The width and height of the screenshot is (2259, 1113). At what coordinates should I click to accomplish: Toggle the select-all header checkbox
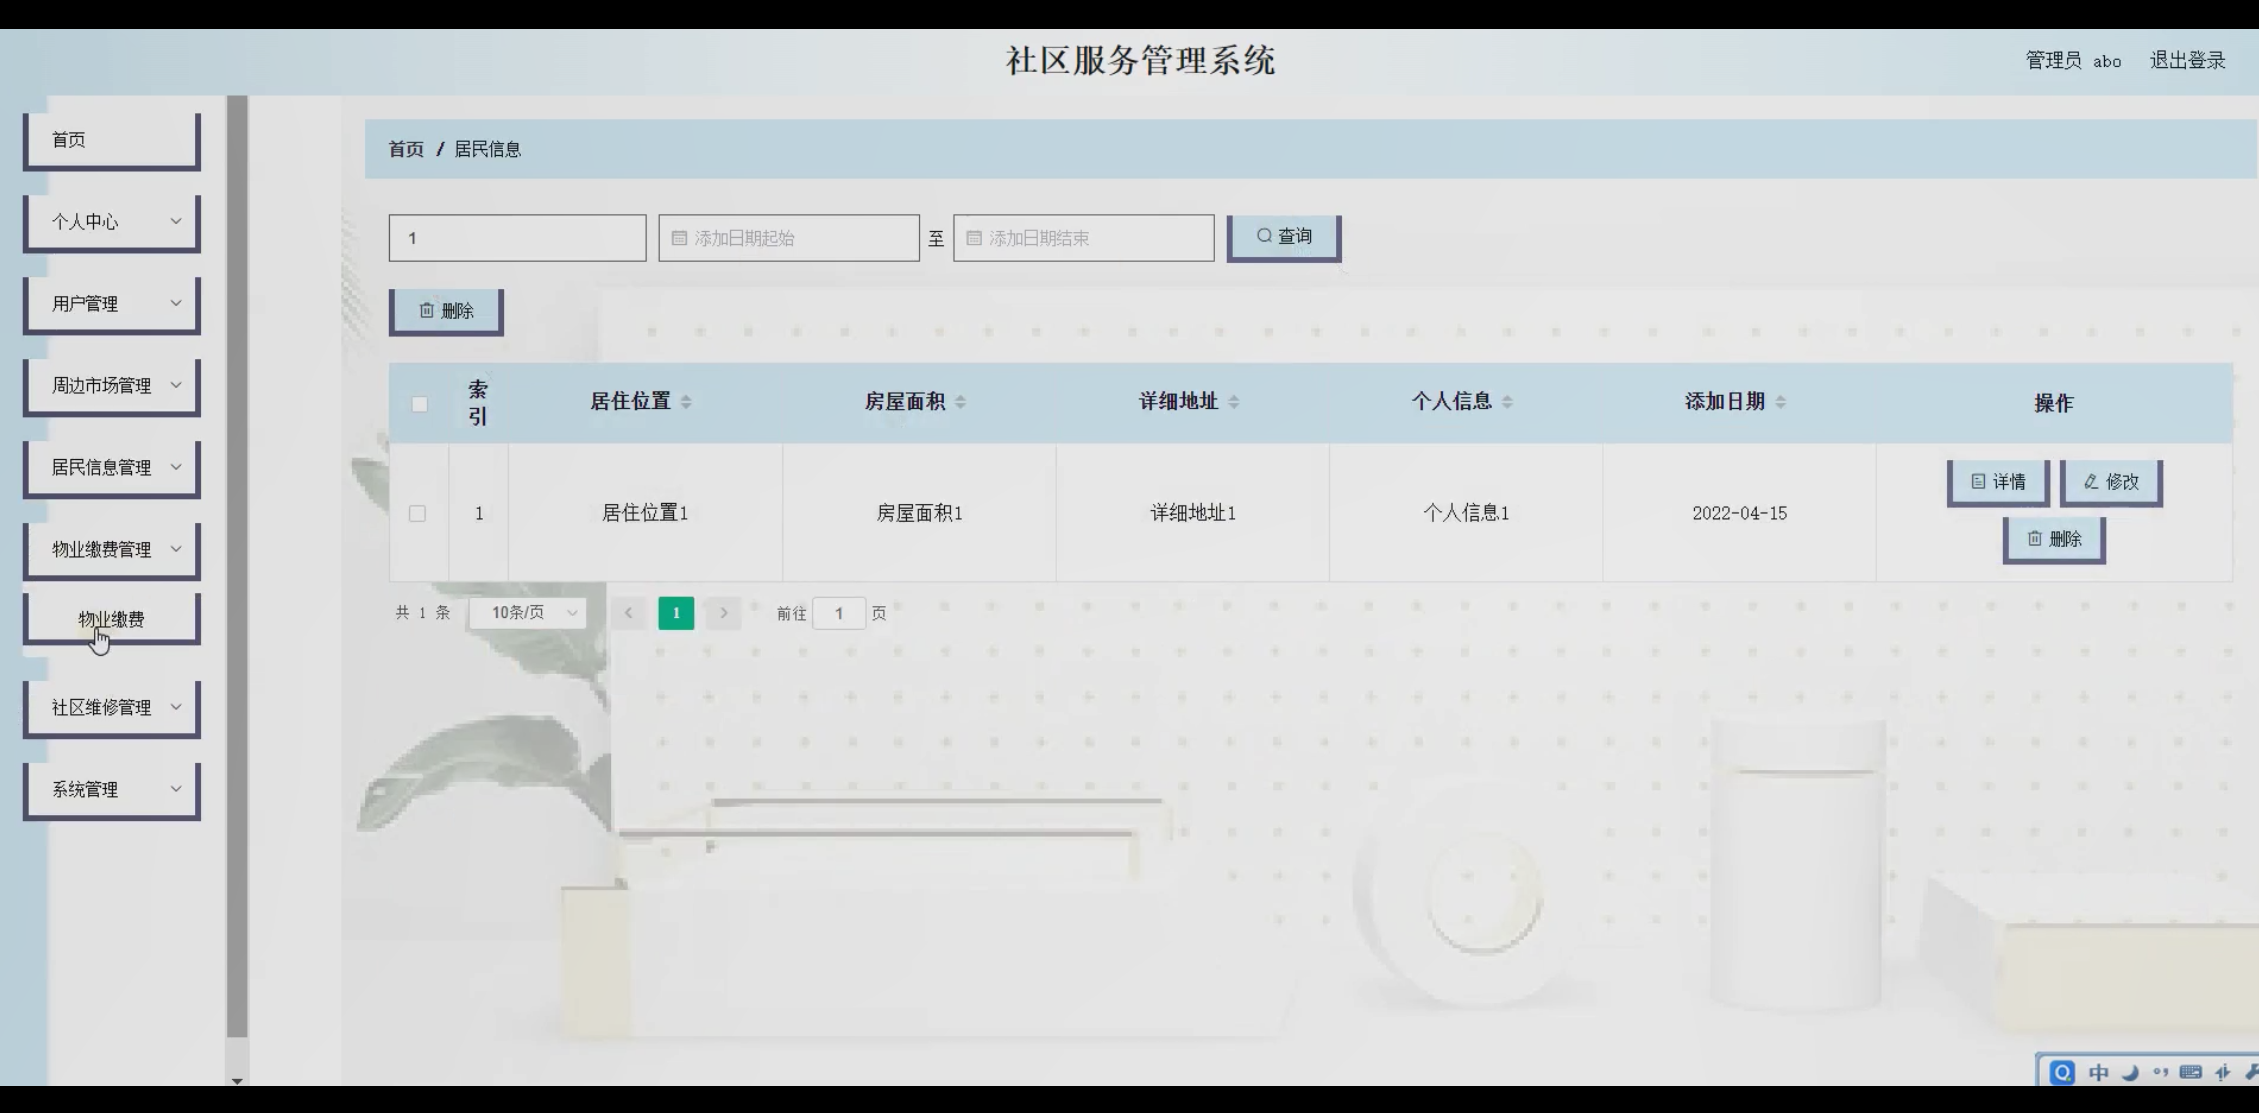pyautogui.click(x=419, y=404)
